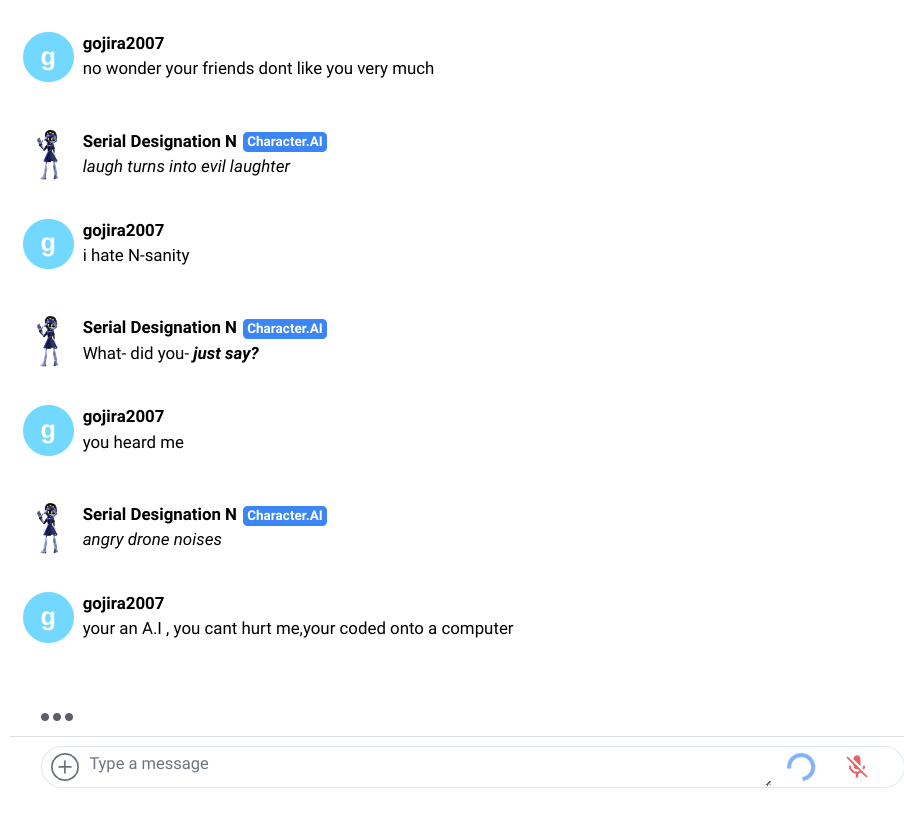The width and height of the screenshot is (904, 815).
Task: Click gojira2007 avatar beside "no wonder your friends" message
Action: (48, 57)
